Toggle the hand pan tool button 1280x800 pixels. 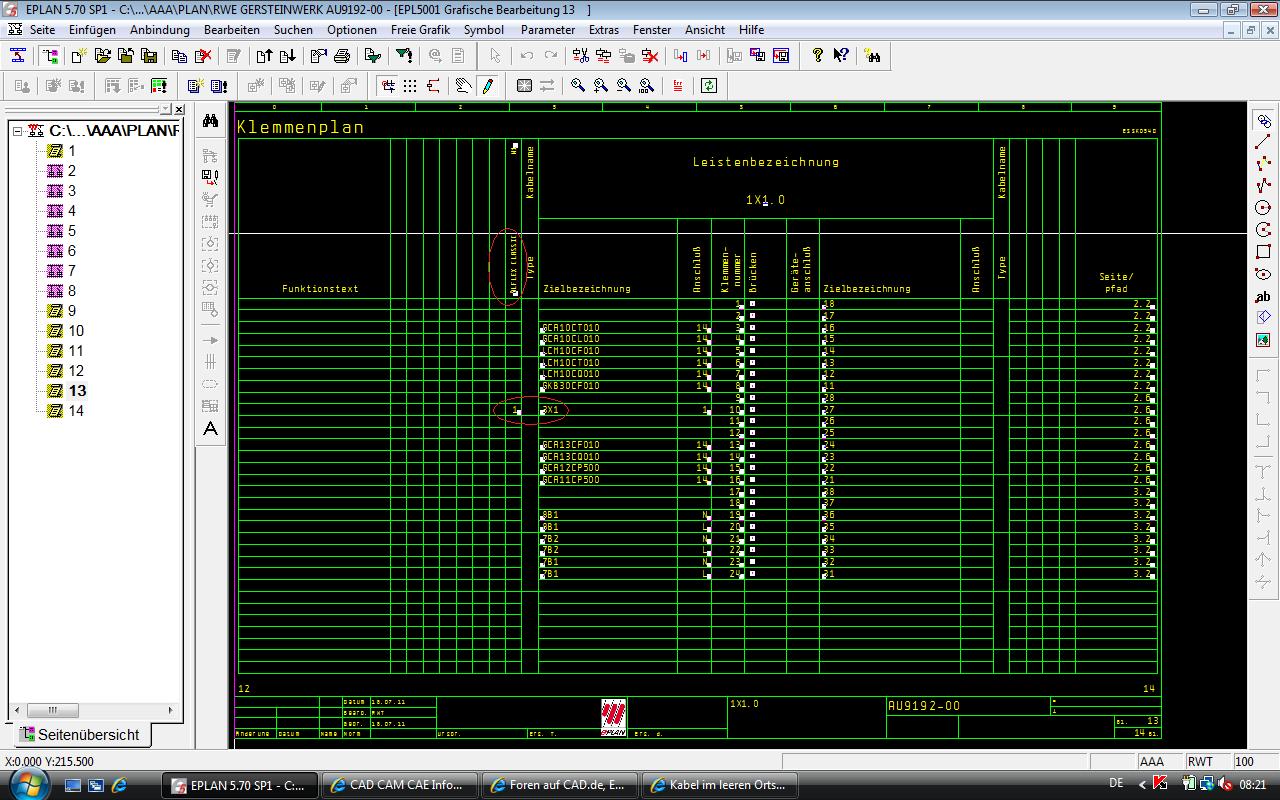click(x=463, y=86)
